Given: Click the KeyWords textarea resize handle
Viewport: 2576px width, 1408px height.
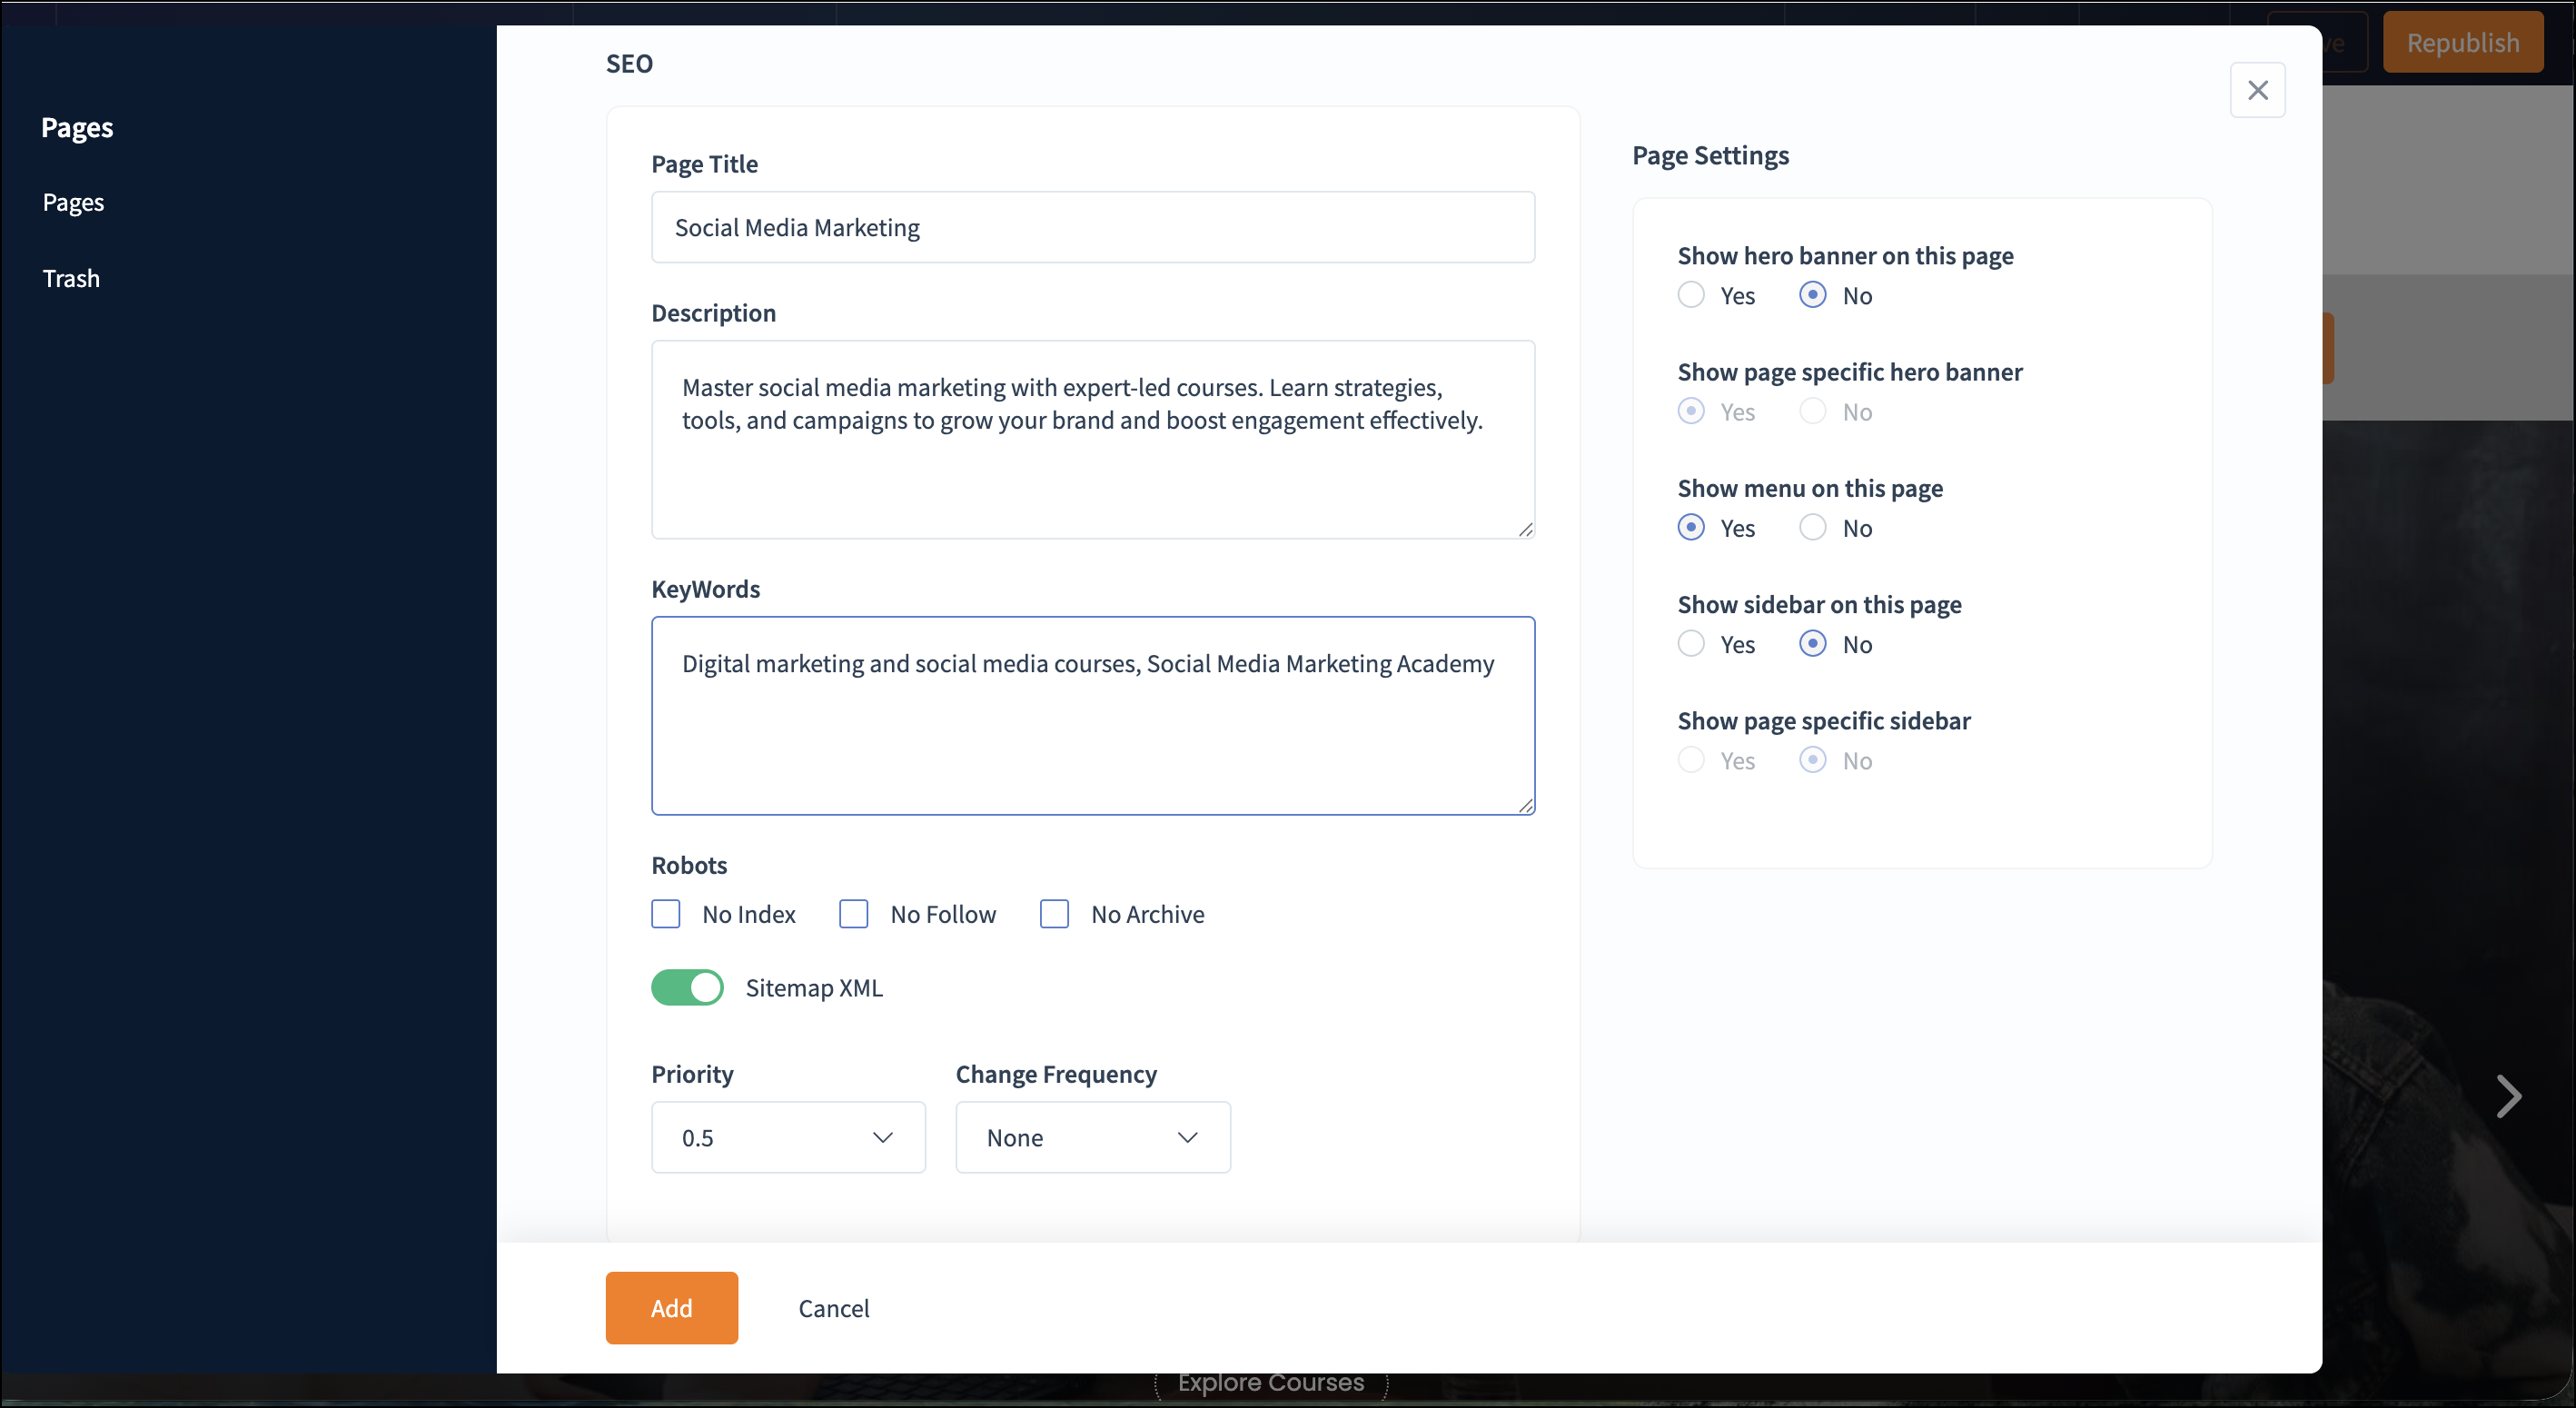Looking at the screenshot, I should pos(1525,805).
